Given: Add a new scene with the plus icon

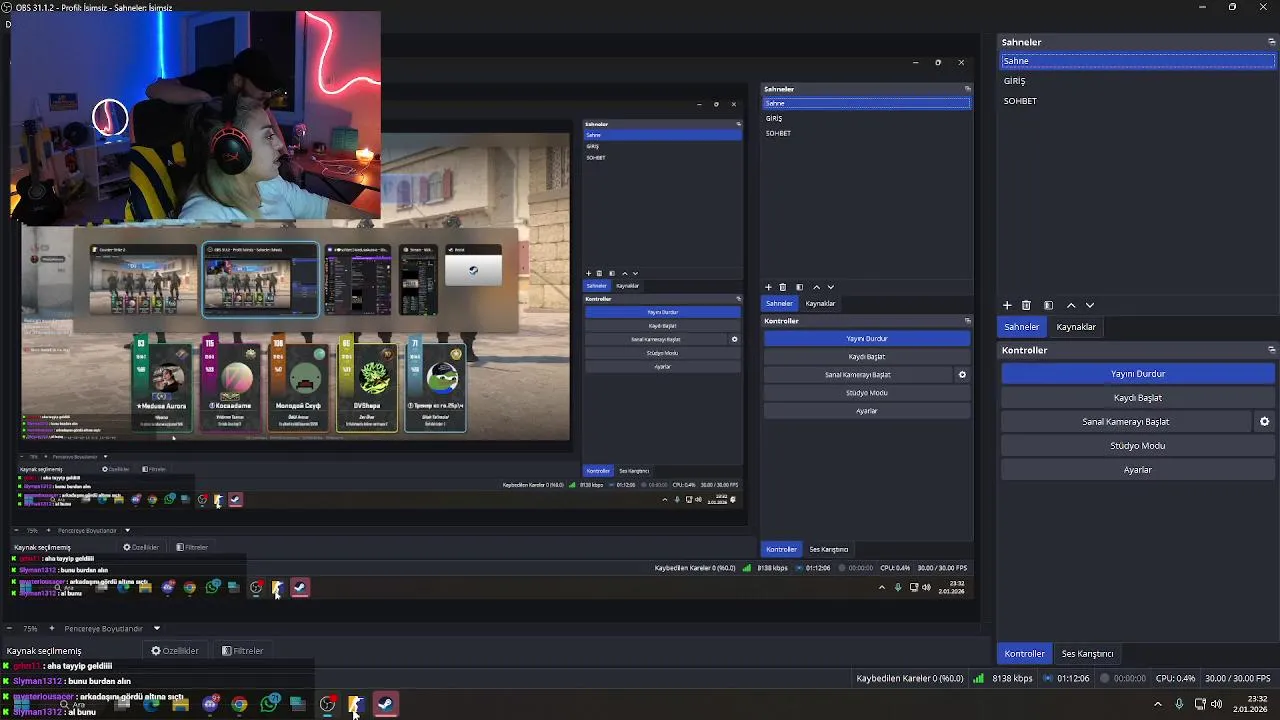Looking at the screenshot, I should coord(1007,305).
